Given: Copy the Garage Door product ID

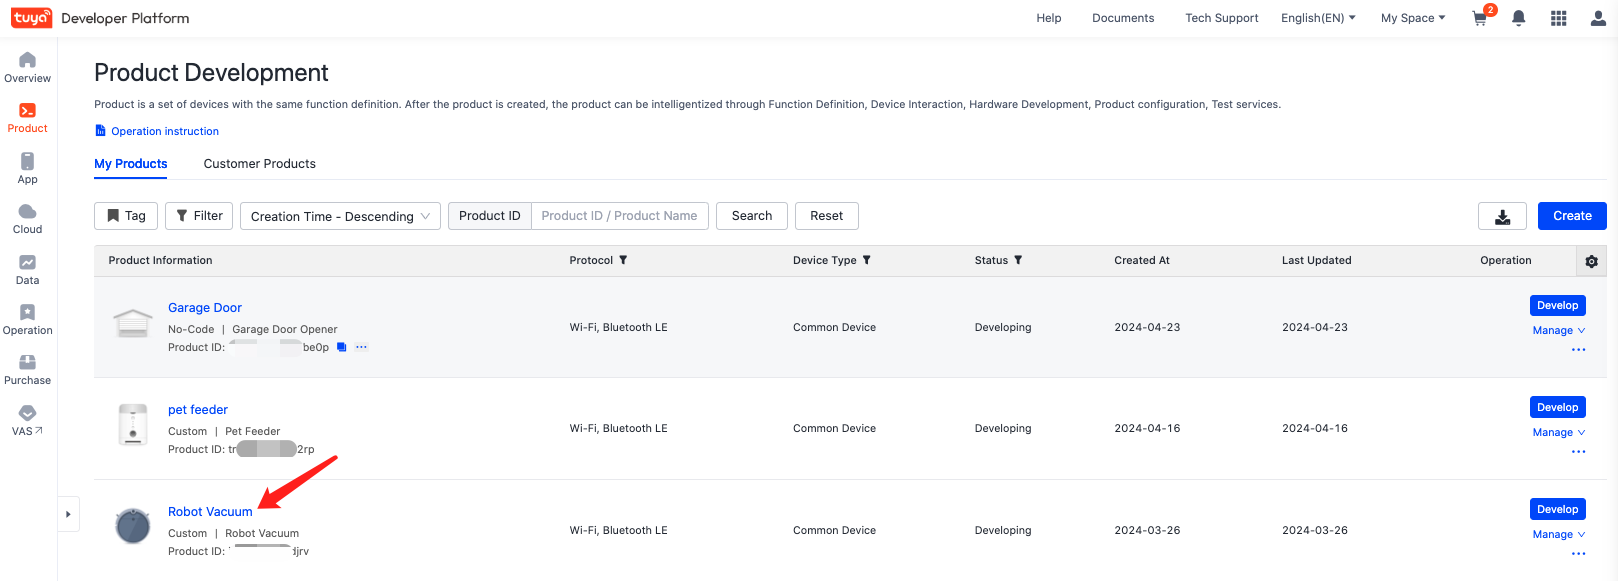Looking at the screenshot, I should pos(342,347).
